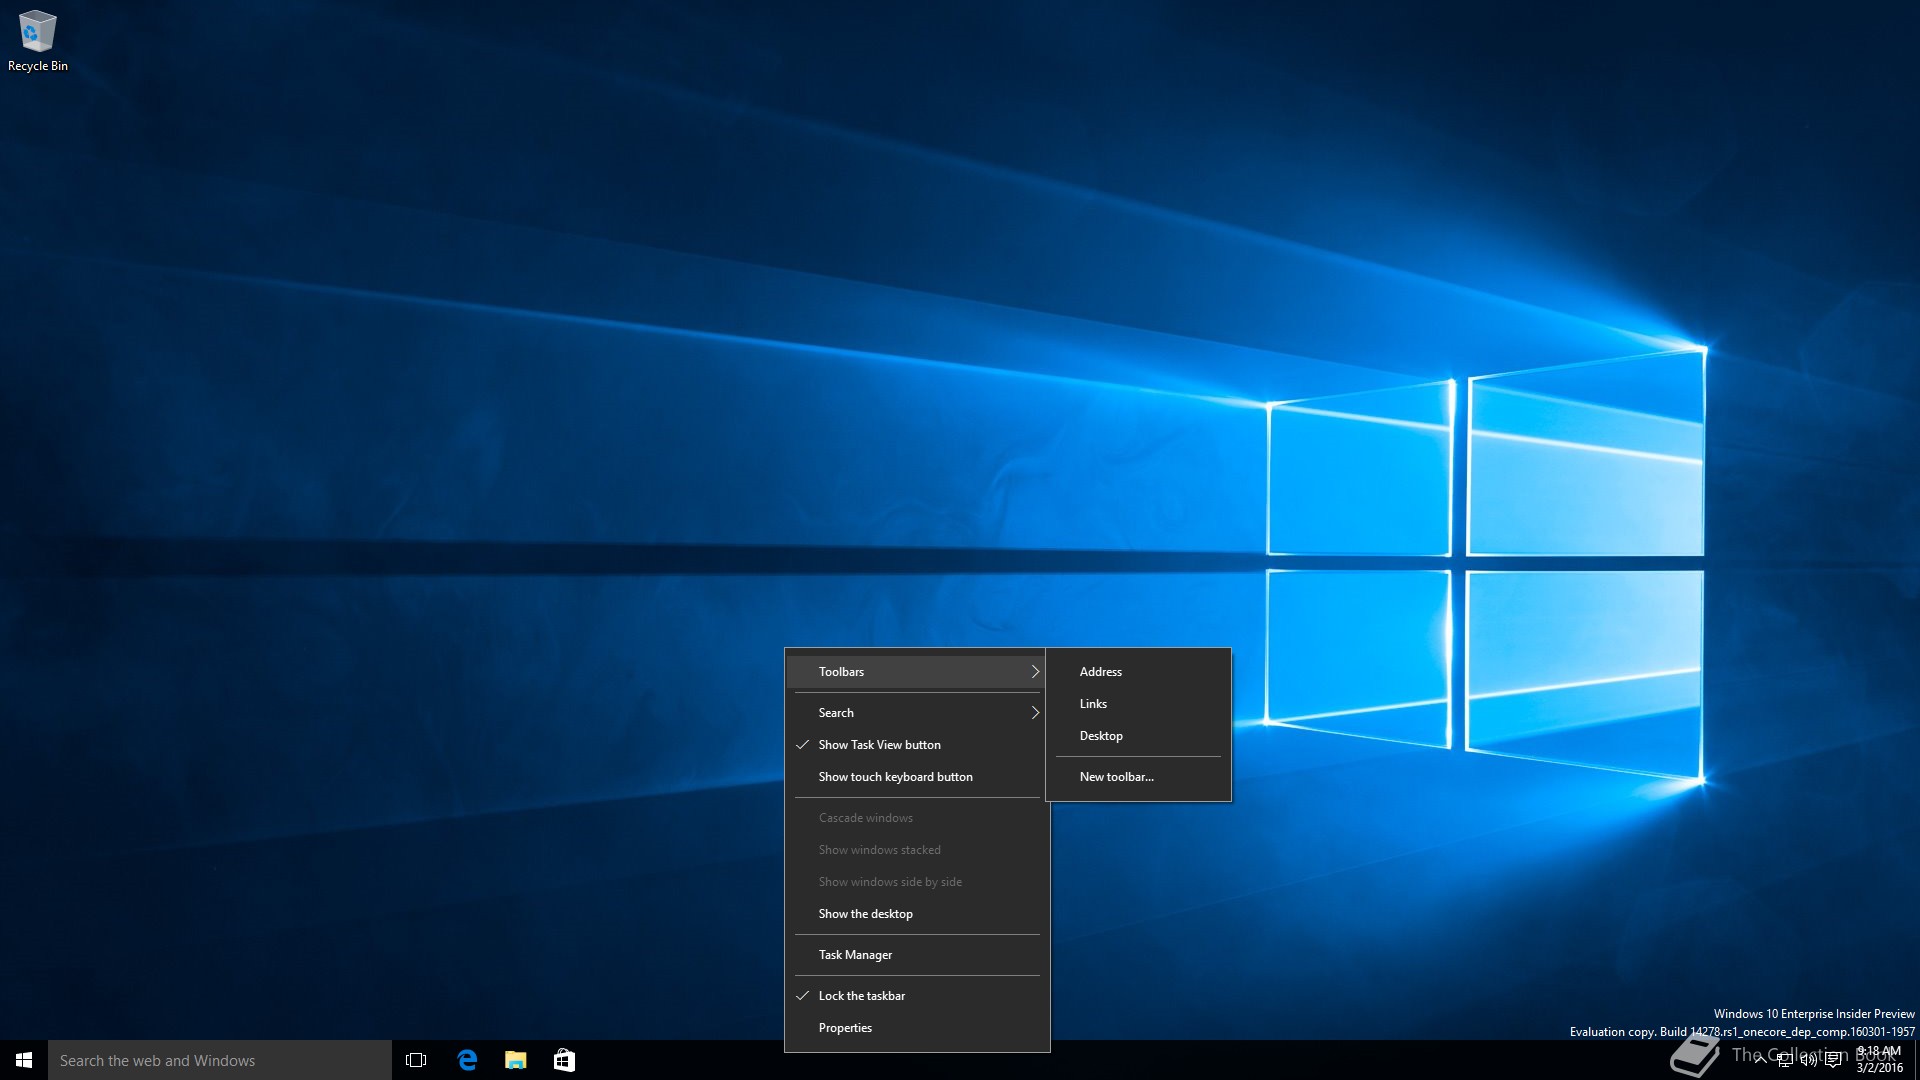This screenshot has height=1080, width=1920.
Task: Open the volume control tray icon
Action: pyautogui.click(x=1808, y=1060)
